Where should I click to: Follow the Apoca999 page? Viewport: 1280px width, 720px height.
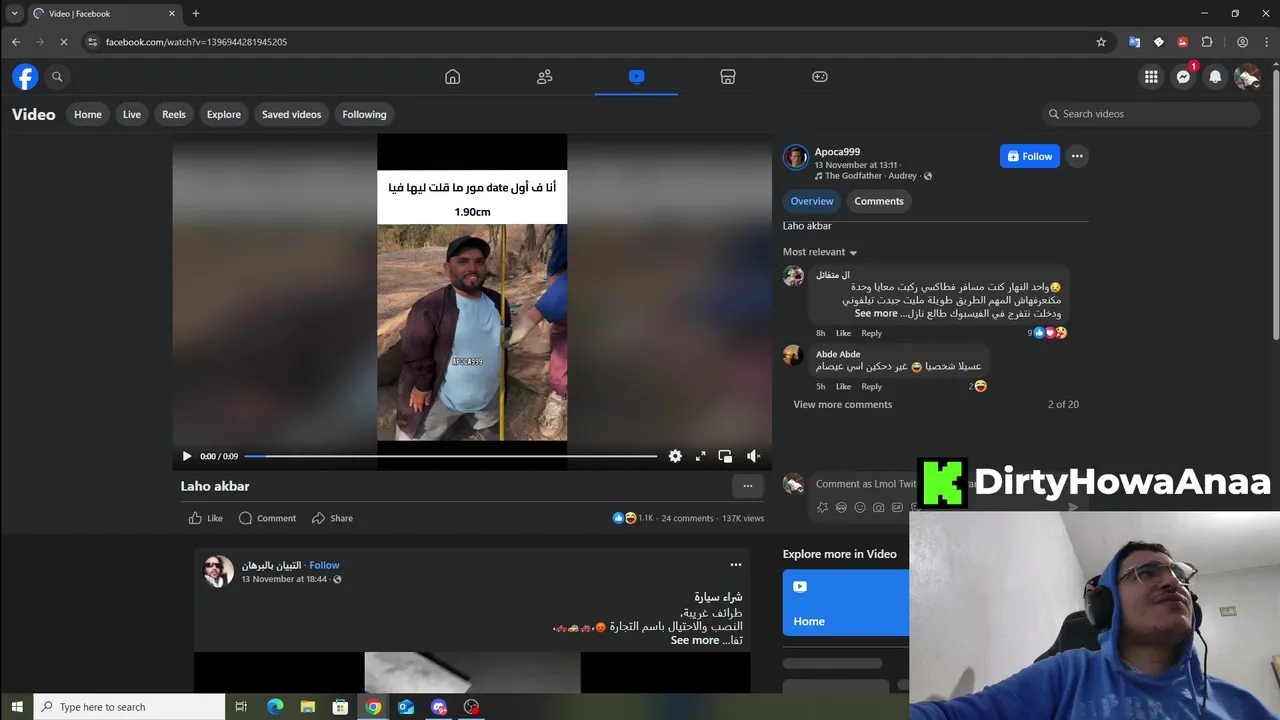pyautogui.click(x=1030, y=156)
